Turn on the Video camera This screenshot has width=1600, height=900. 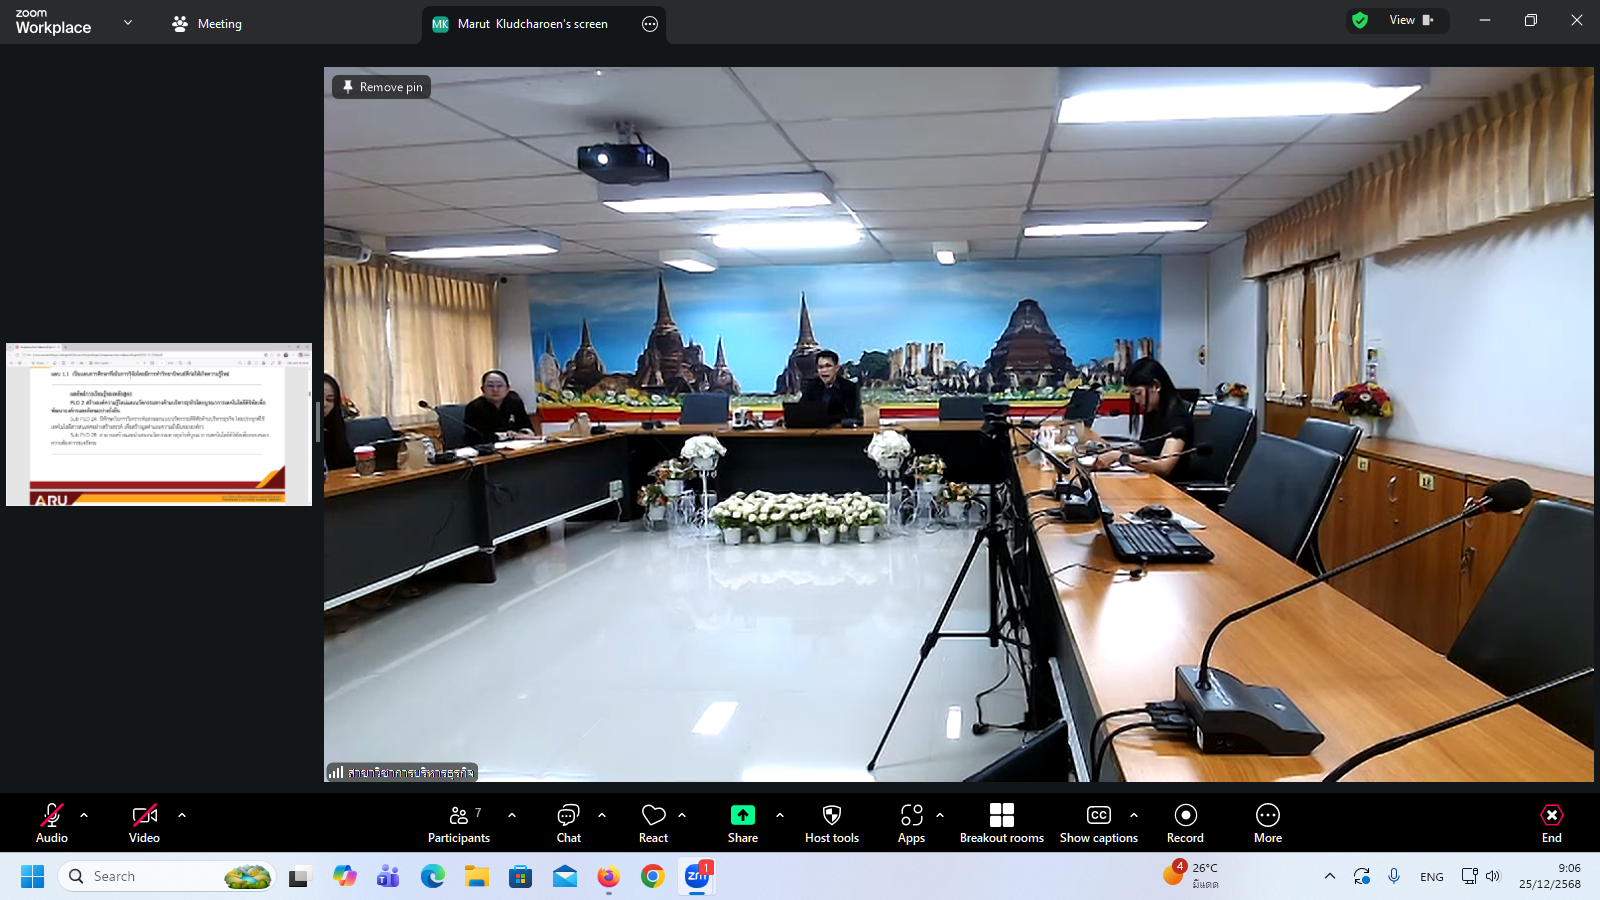coord(144,823)
